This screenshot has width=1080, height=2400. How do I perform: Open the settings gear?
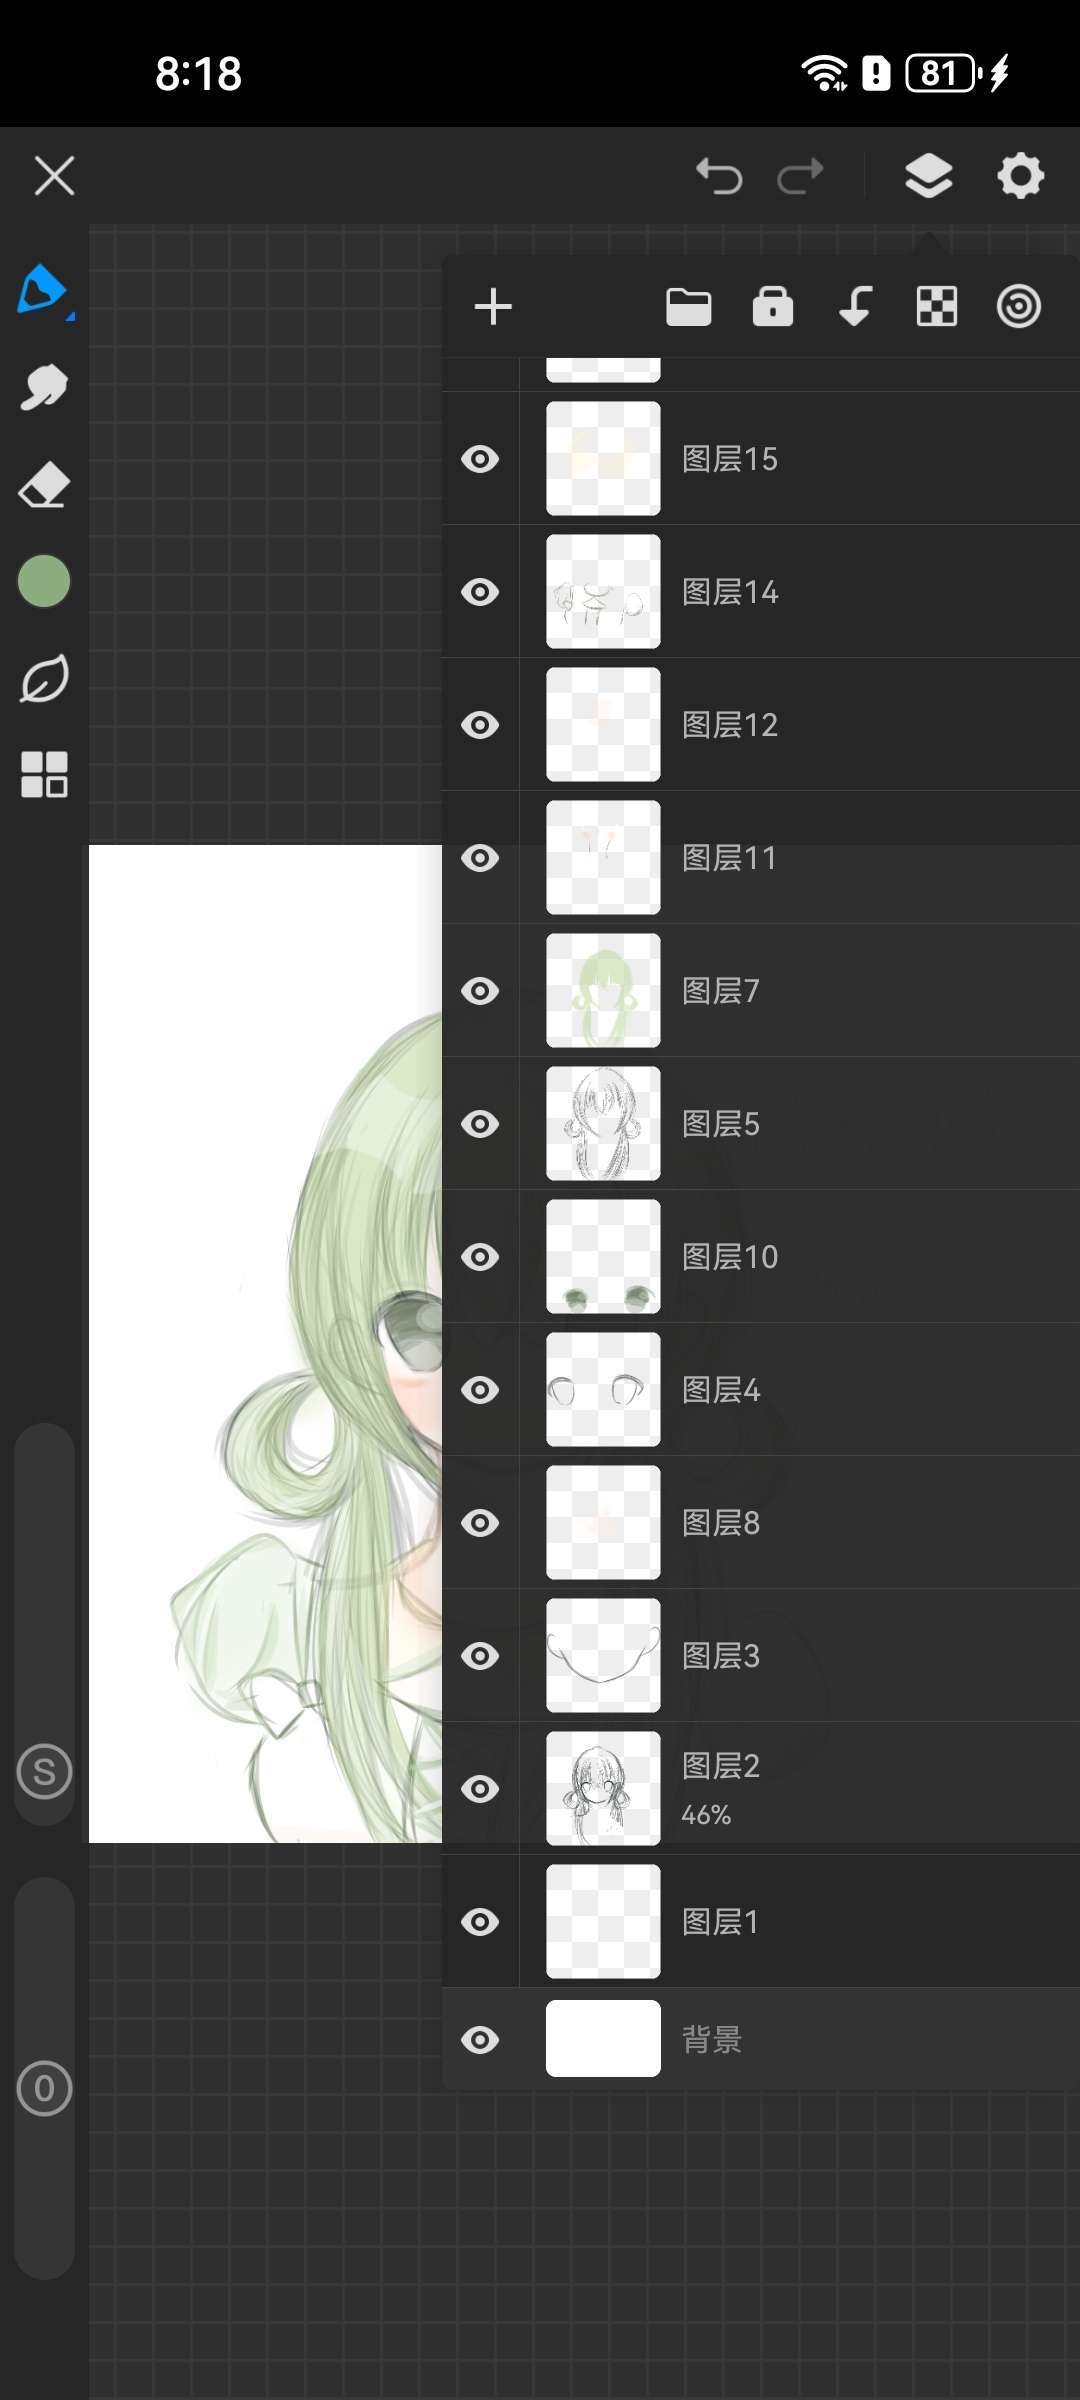(1020, 177)
